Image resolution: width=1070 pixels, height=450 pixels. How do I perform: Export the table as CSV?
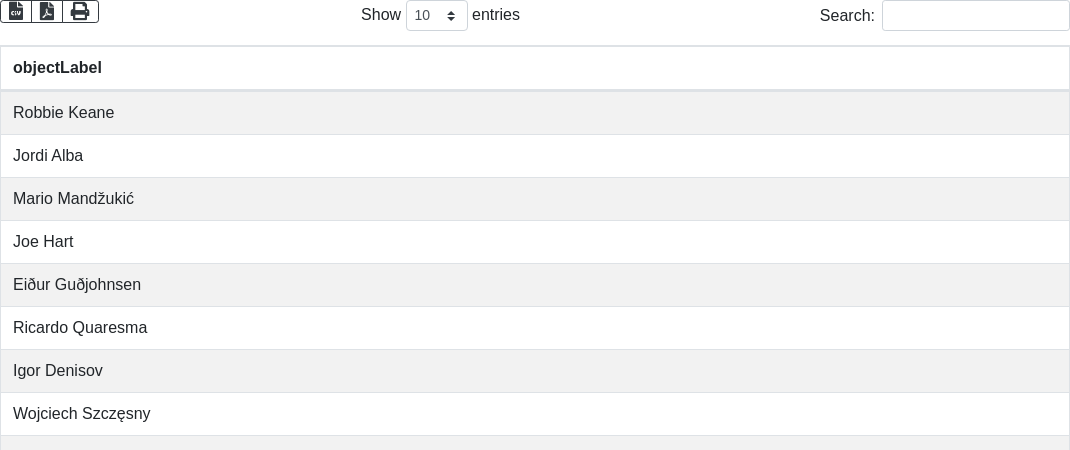click(16, 11)
